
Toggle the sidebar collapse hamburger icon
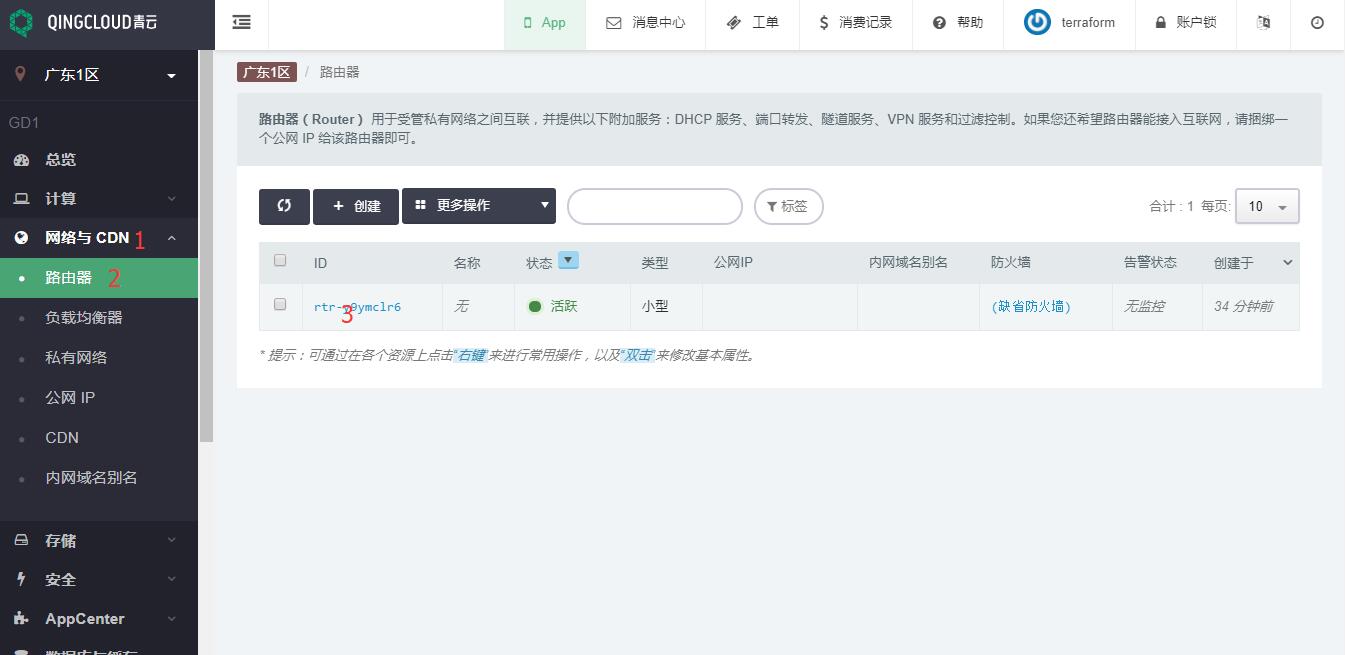241,22
